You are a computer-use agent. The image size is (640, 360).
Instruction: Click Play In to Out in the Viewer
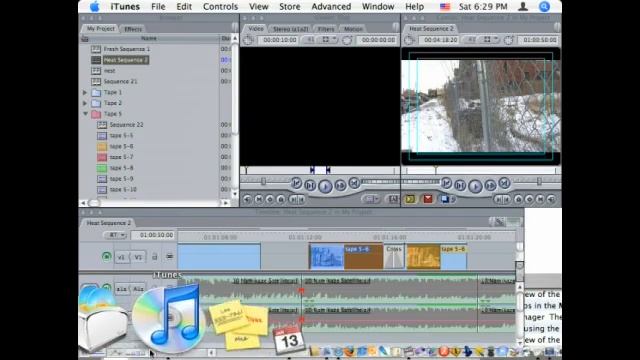coord(310,186)
